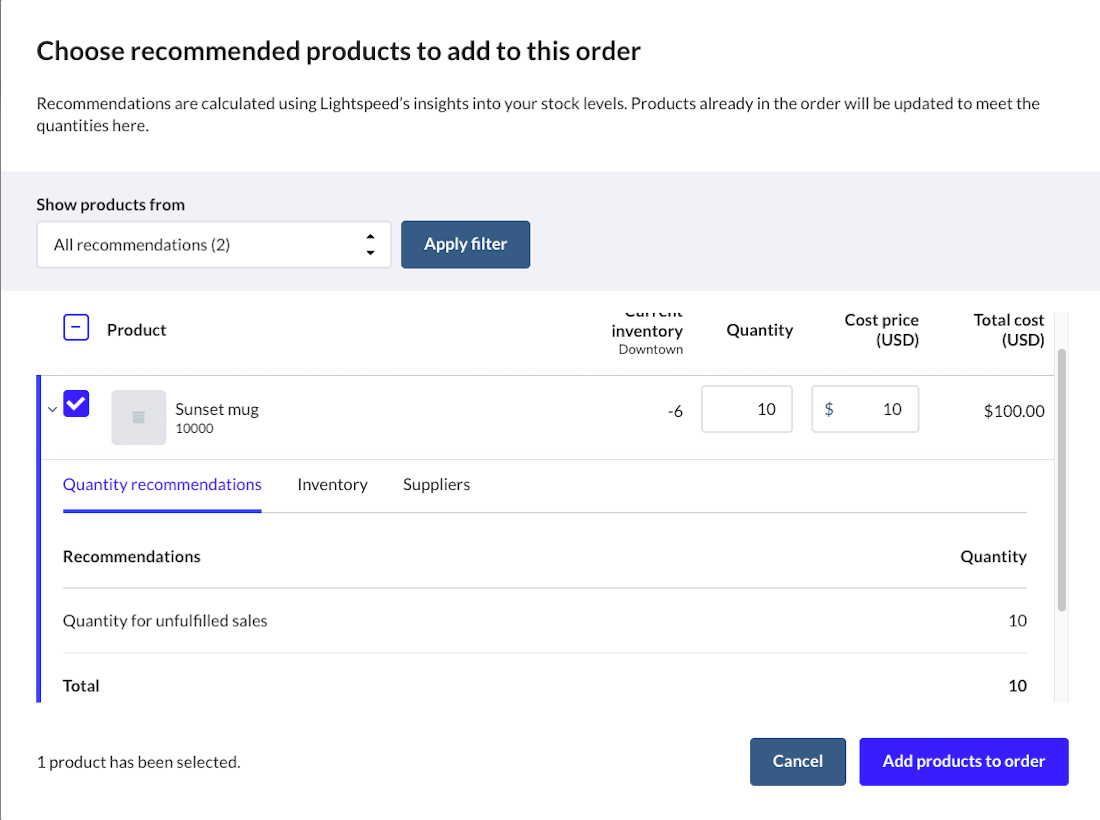The height and width of the screenshot is (820, 1100).
Task: Cancel adding recommended products
Action: coord(797,761)
